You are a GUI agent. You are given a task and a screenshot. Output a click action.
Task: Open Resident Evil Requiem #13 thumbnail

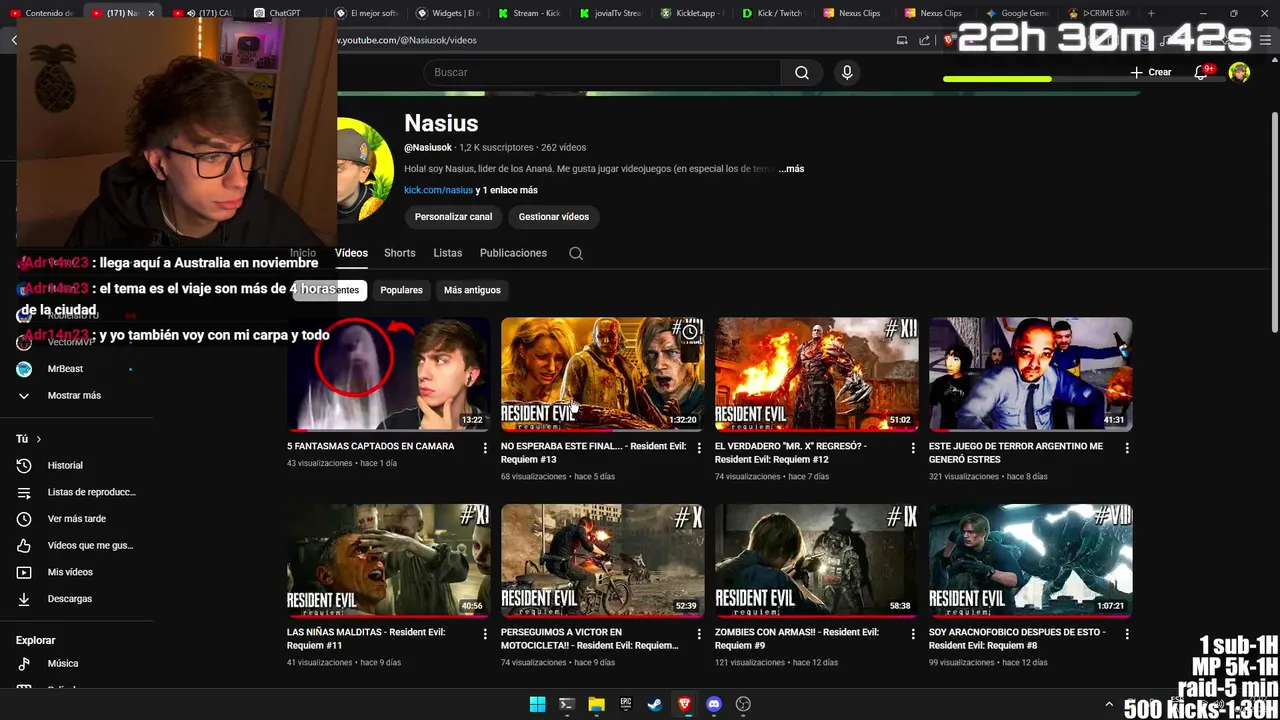602,374
